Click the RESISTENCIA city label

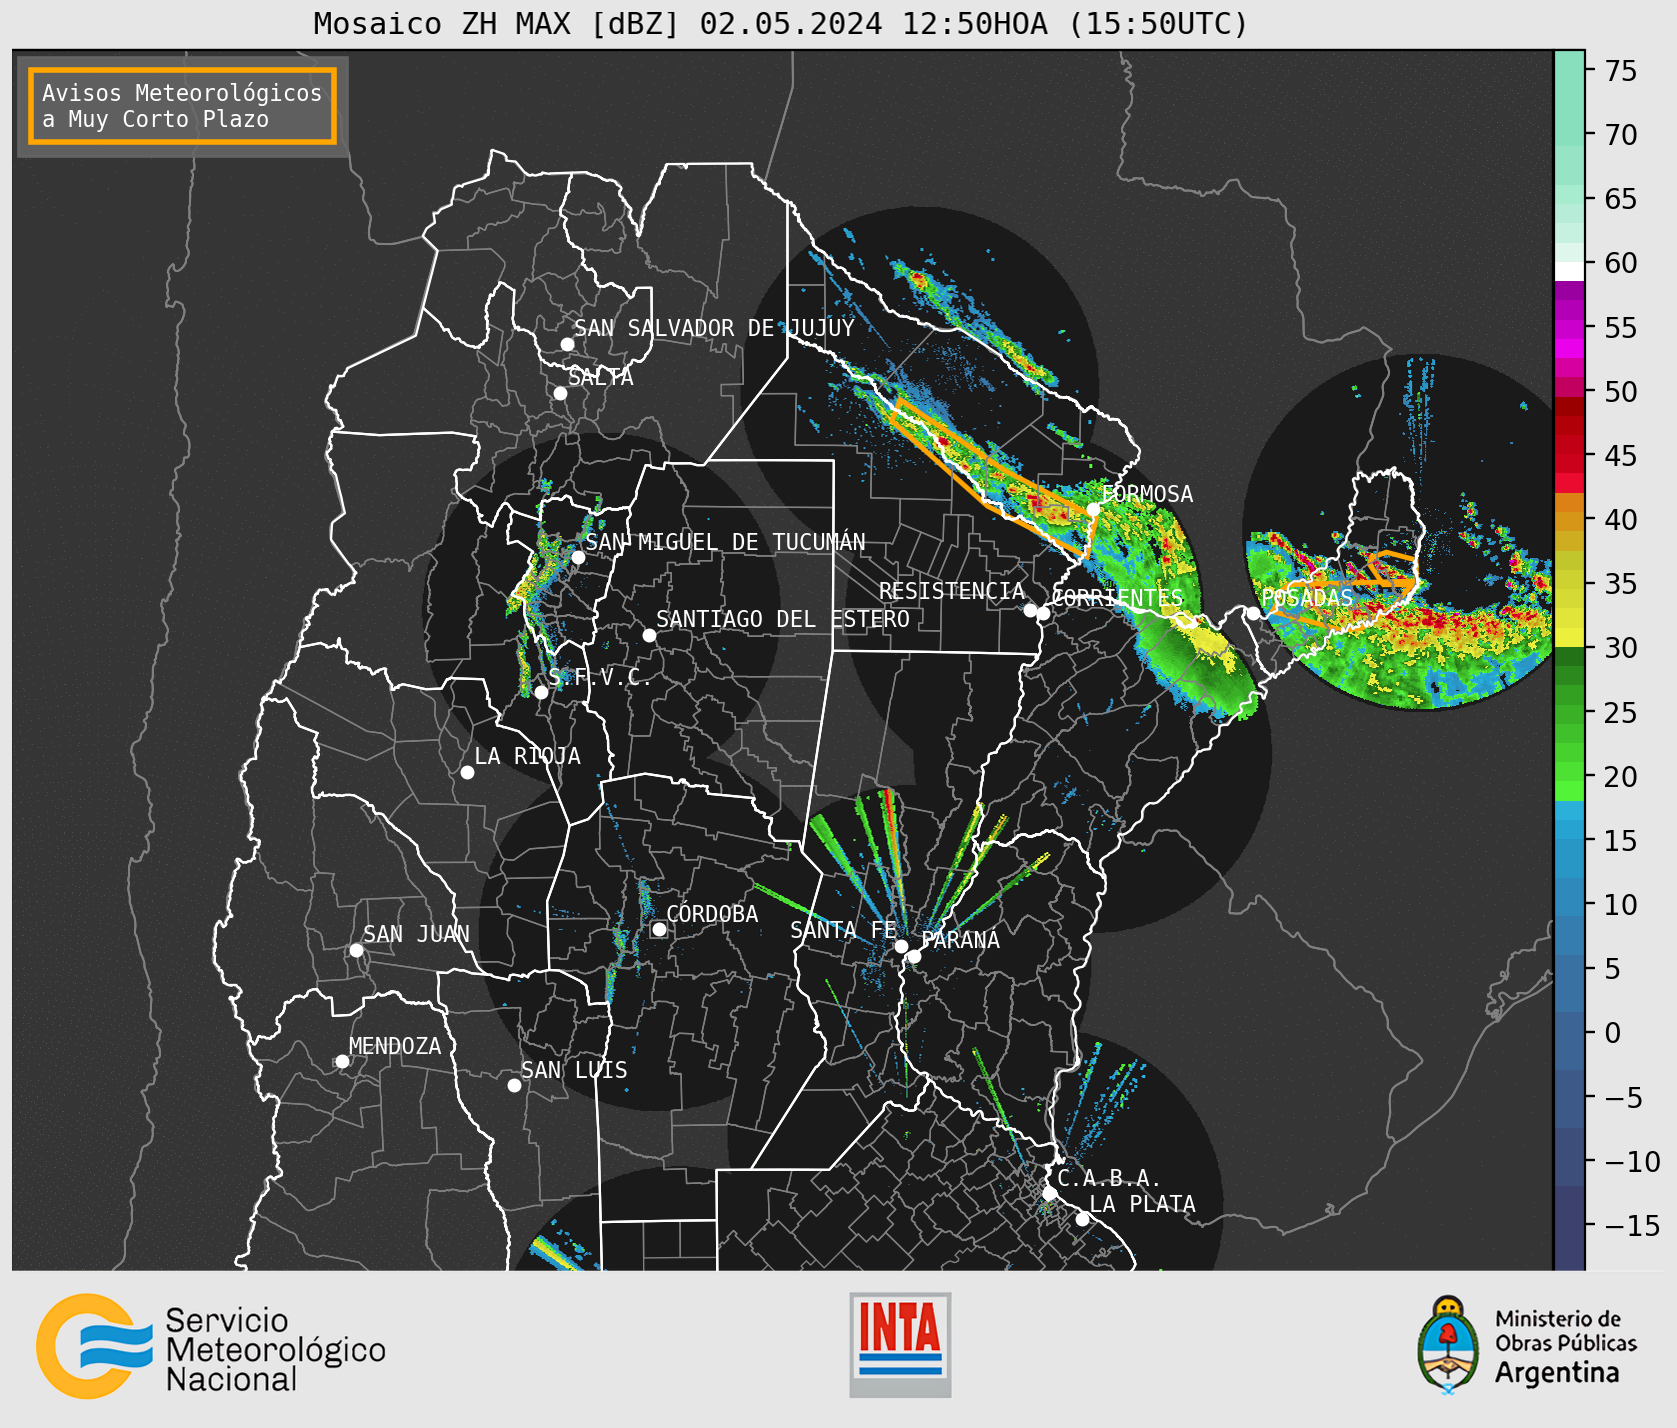coord(952,591)
